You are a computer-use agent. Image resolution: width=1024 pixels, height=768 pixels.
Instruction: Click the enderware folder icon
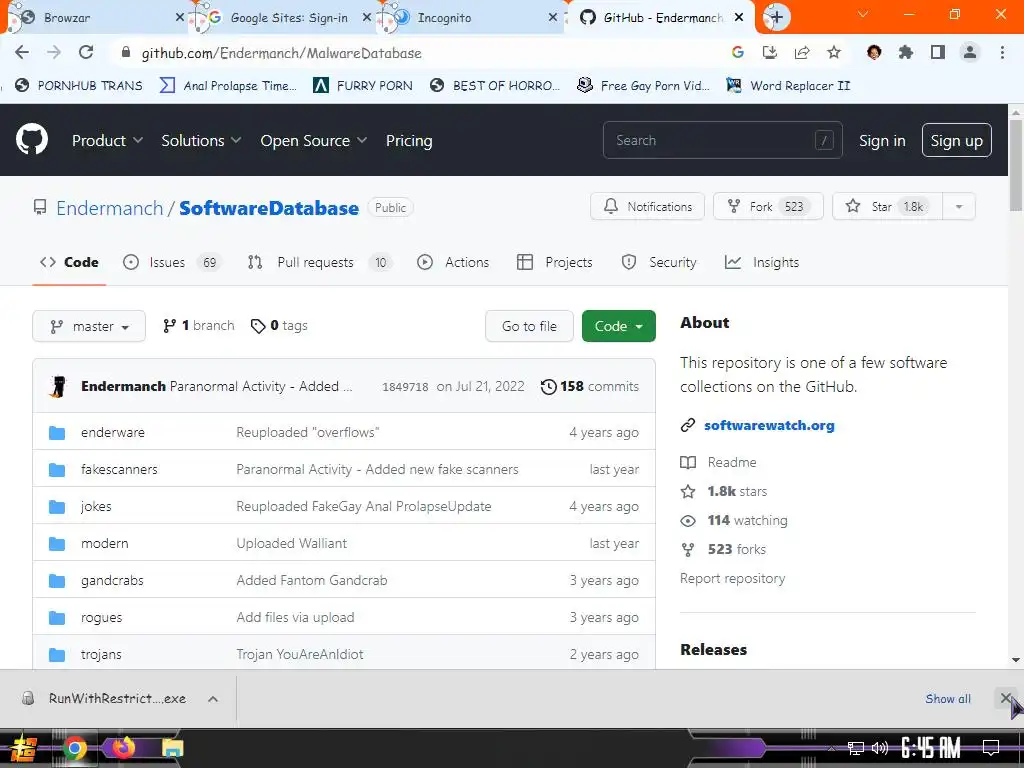coord(57,432)
